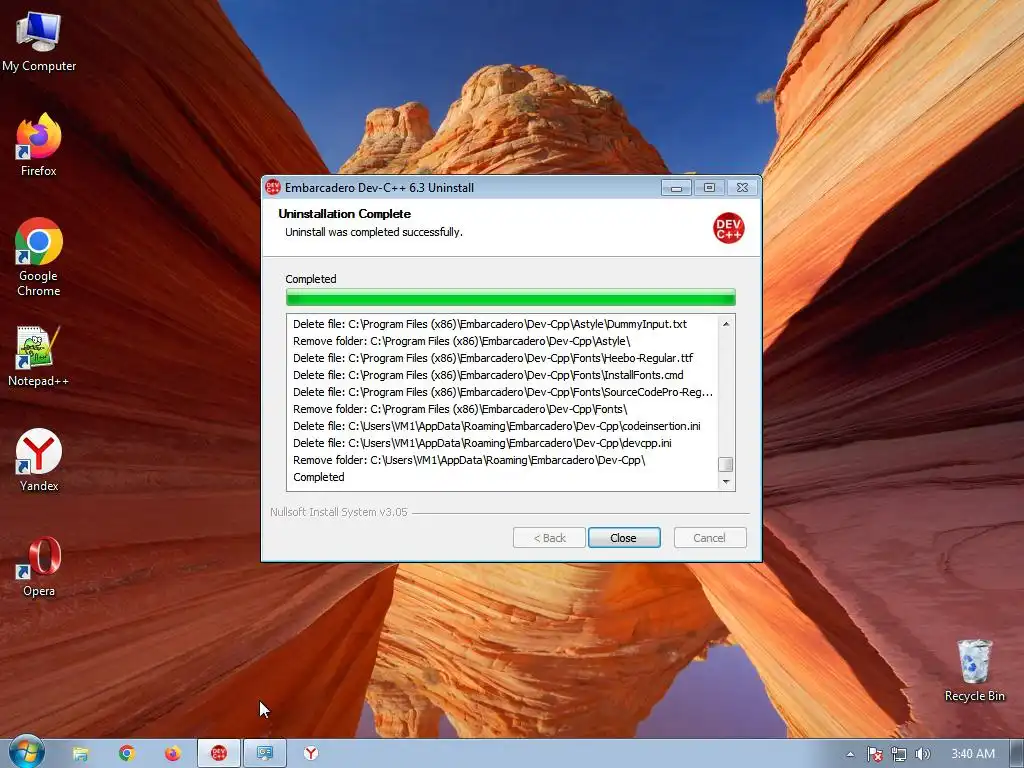The width and height of the screenshot is (1024, 768).
Task: Click the log list scroll down arrow
Action: (x=726, y=482)
